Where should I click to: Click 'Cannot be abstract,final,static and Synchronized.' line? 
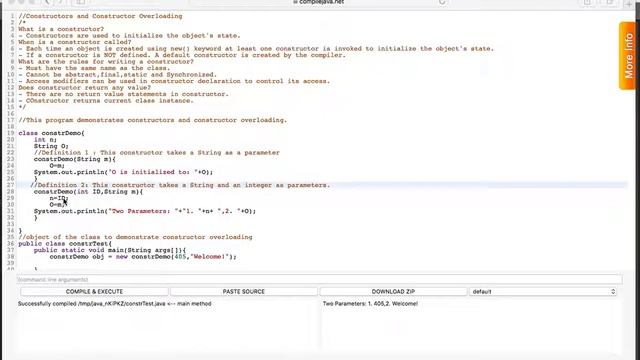118,75
